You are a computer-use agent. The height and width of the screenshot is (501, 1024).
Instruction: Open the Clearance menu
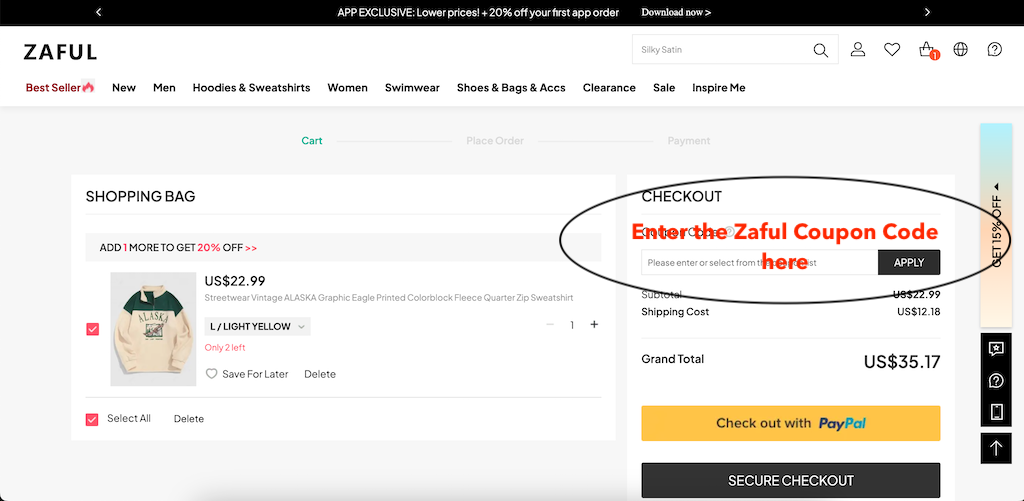(x=609, y=88)
